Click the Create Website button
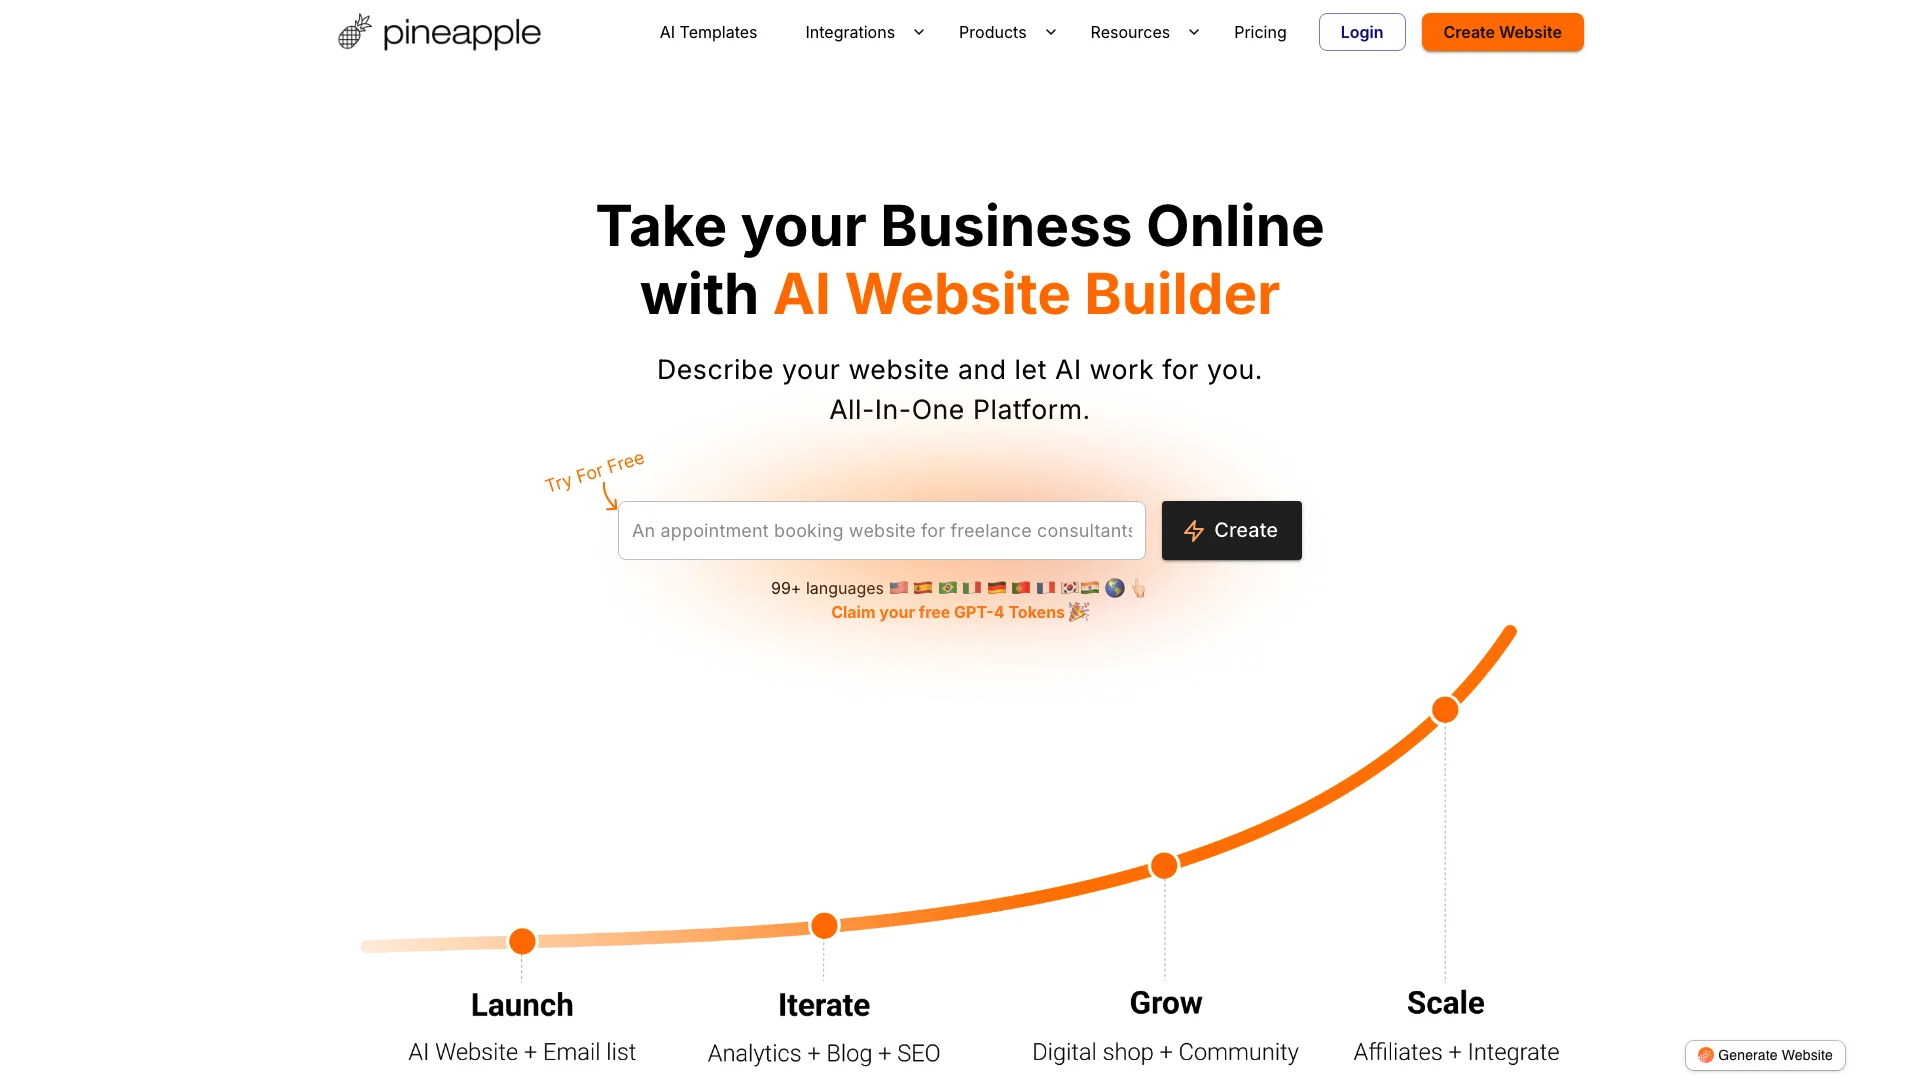This screenshot has height=1080, width=1920. click(1502, 32)
